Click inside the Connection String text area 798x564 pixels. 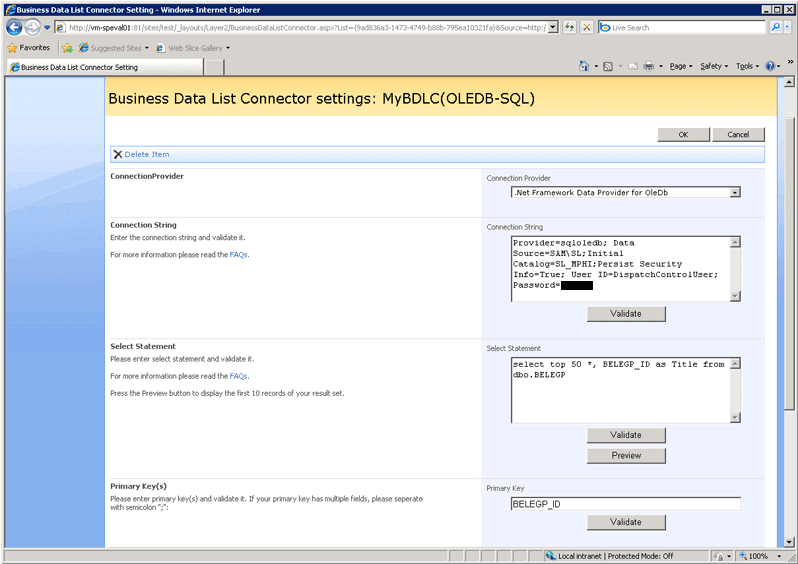click(x=621, y=269)
